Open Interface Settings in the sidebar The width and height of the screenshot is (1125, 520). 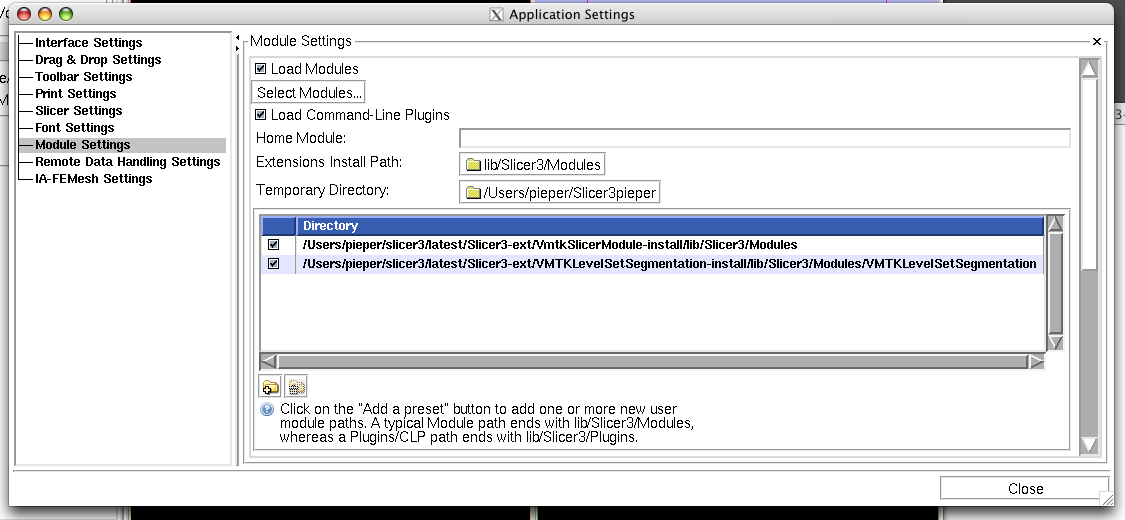[88, 43]
